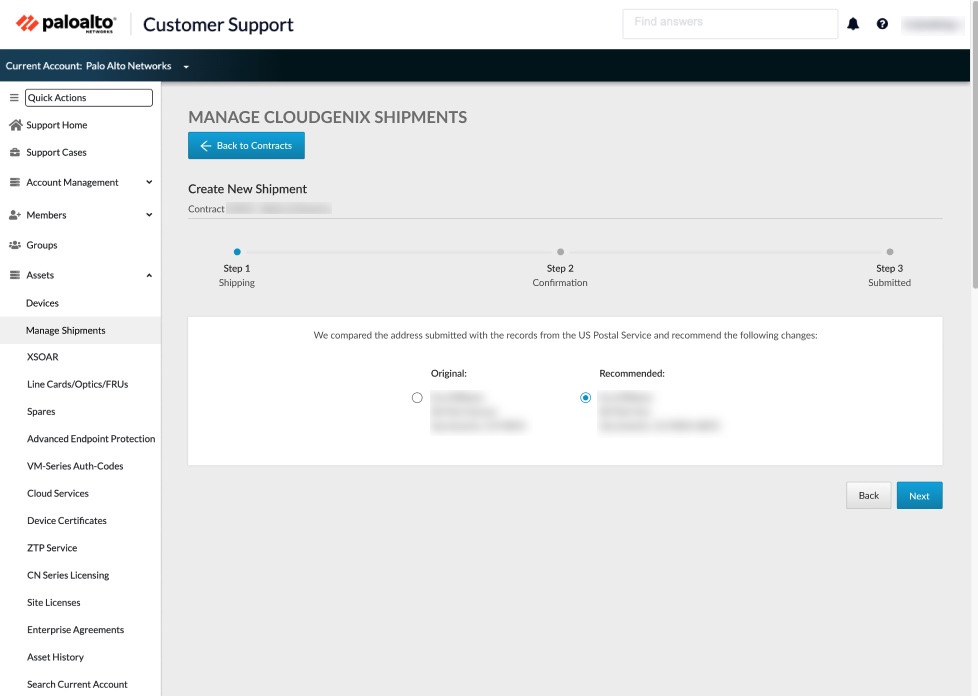This screenshot has width=978, height=696.
Task: Click the Palo Alto Networks logo
Action: point(64,23)
